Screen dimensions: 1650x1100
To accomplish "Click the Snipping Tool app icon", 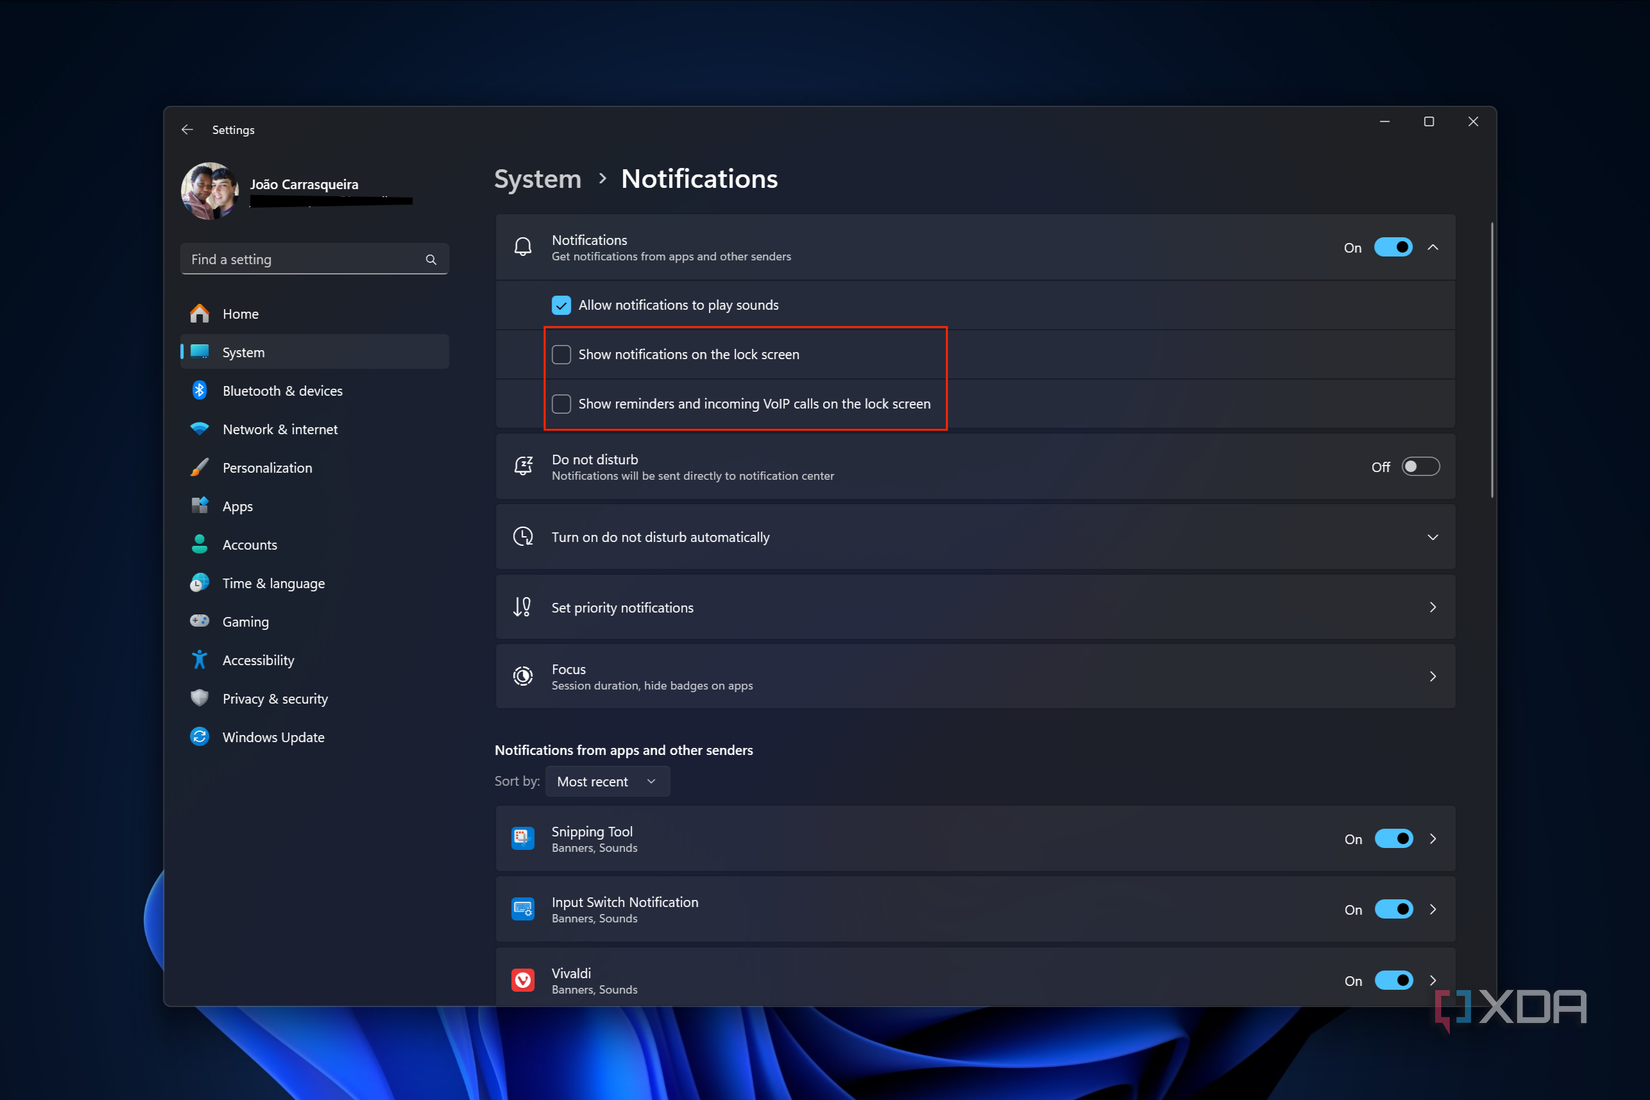I will [522, 838].
